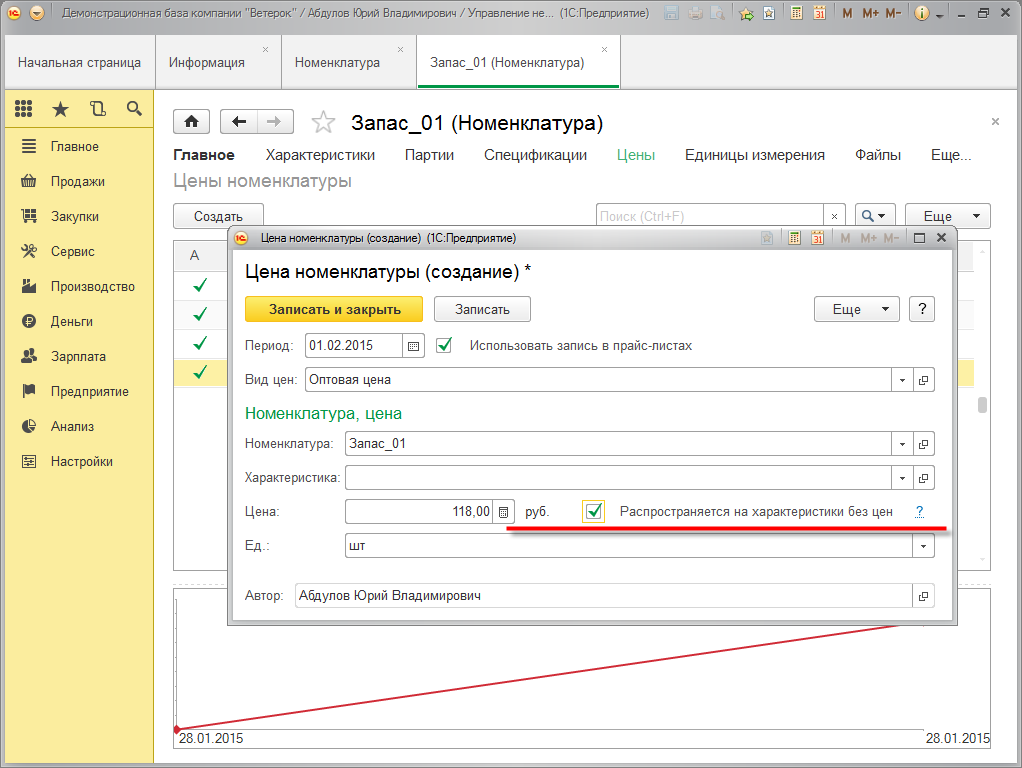Open calculator icon in the main title bar
Image resolution: width=1022 pixels, height=768 pixels.
[x=796, y=13]
